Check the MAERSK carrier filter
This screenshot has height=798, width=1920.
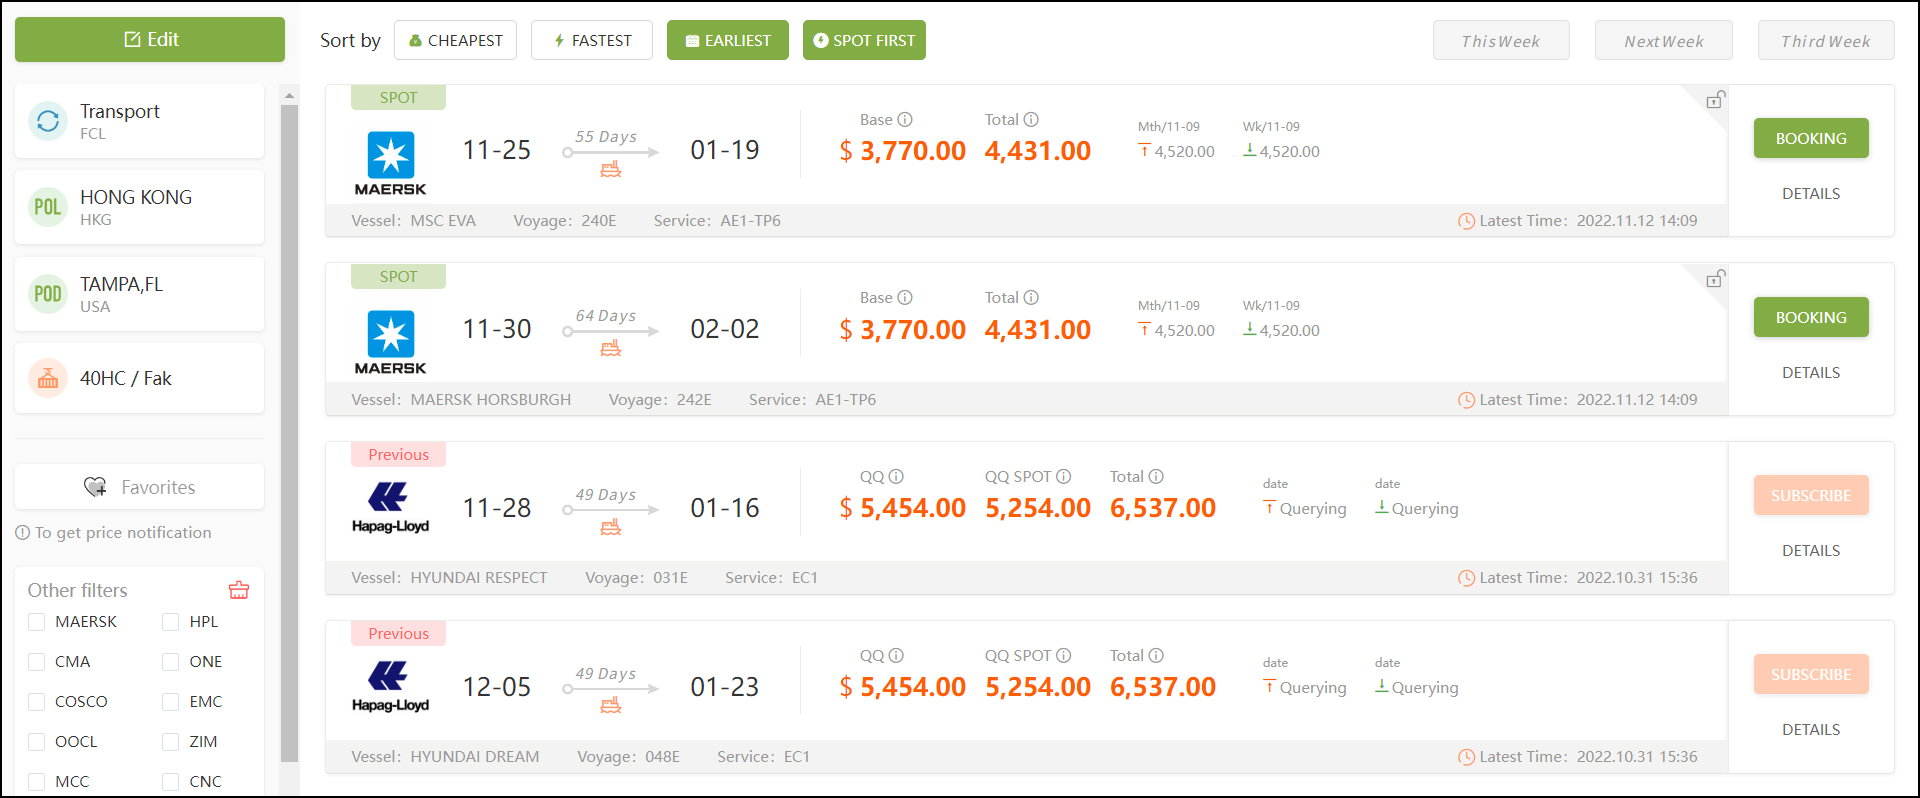[x=37, y=622]
